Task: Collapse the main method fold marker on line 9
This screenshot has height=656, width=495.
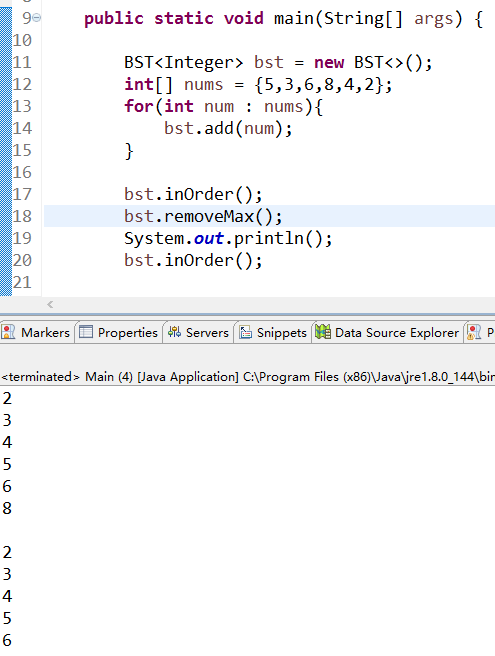Action: [37, 18]
